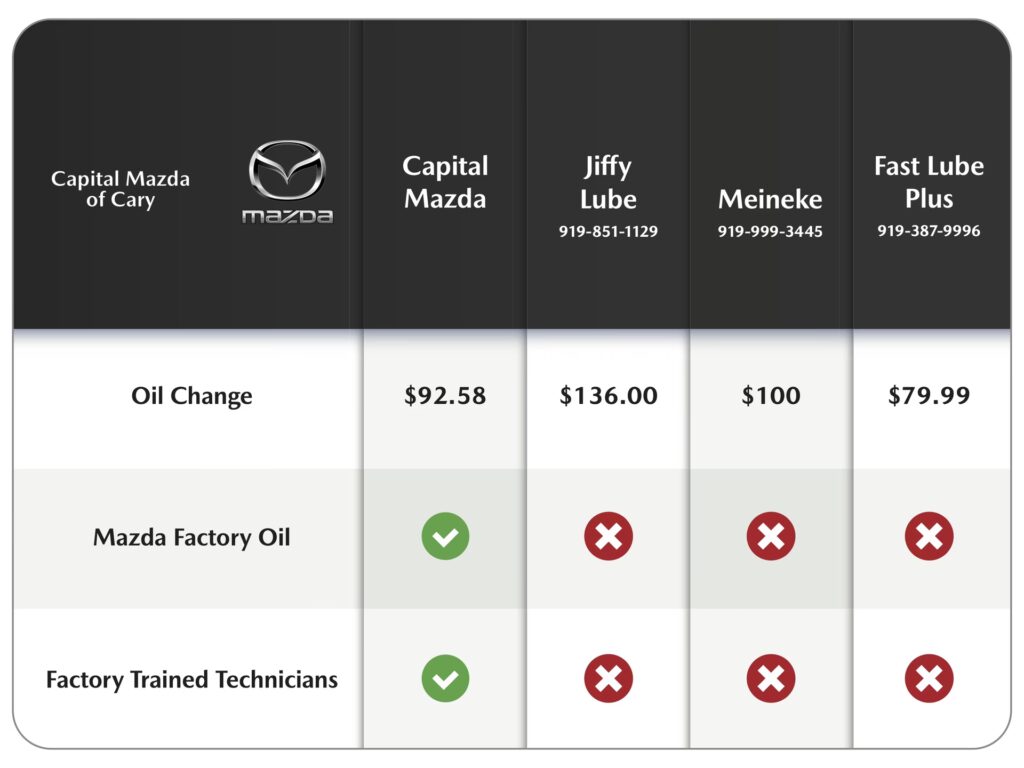Click Meineke's red X for Mazda Factory Oil
This screenshot has width=1024, height=768.
(771, 537)
